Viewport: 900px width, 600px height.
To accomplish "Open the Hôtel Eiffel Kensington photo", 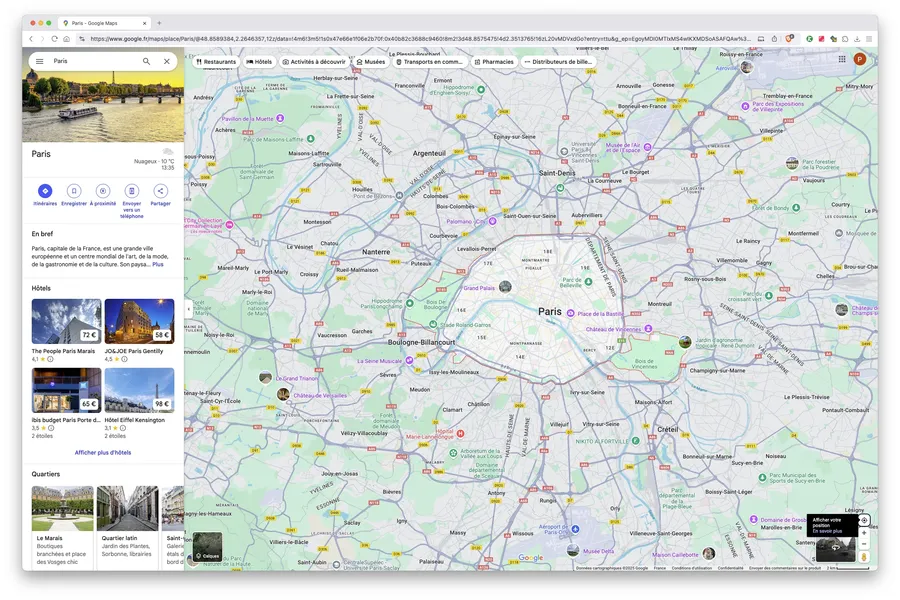I will click(x=139, y=390).
